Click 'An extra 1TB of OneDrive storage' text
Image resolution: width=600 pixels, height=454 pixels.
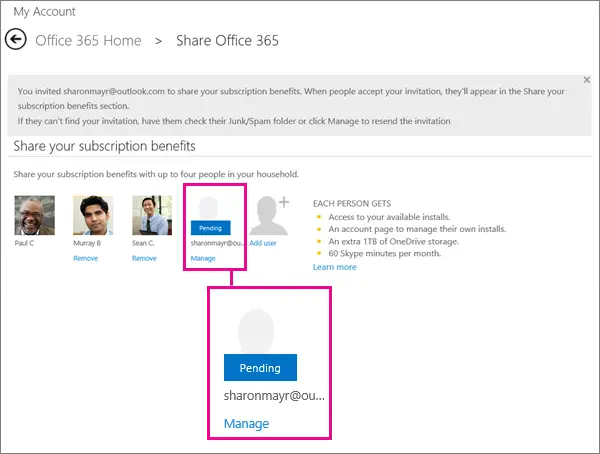(393, 242)
